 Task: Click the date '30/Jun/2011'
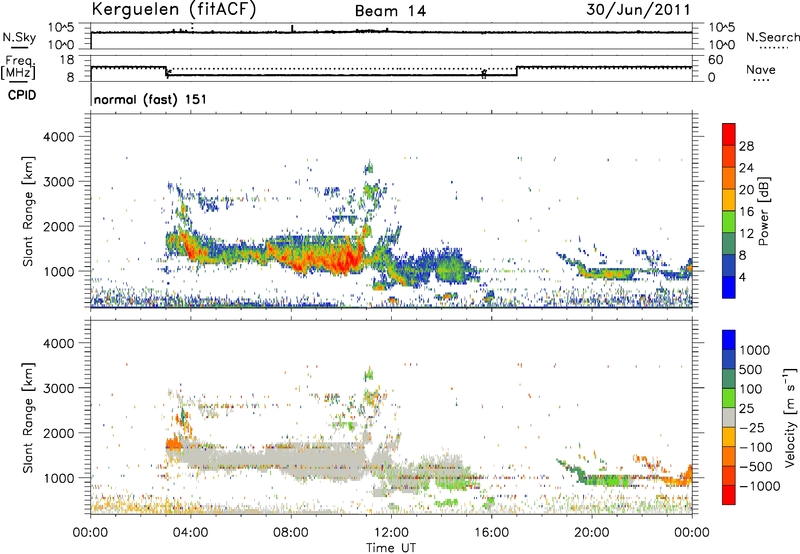tap(638, 10)
